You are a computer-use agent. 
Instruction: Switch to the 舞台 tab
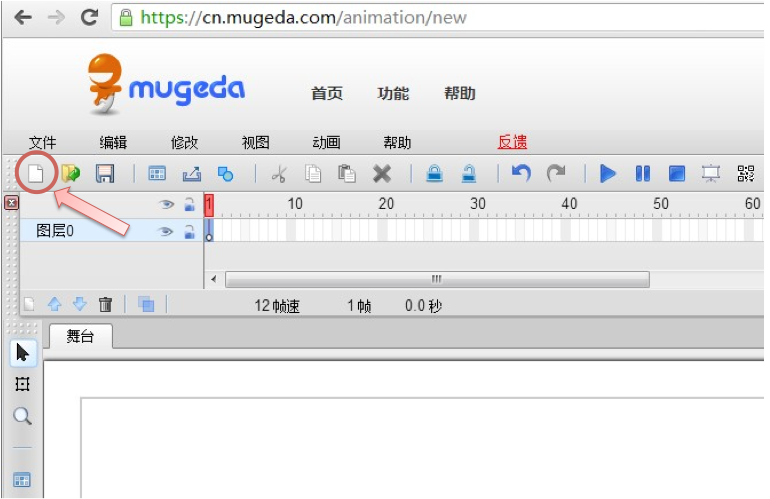pos(81,336)
